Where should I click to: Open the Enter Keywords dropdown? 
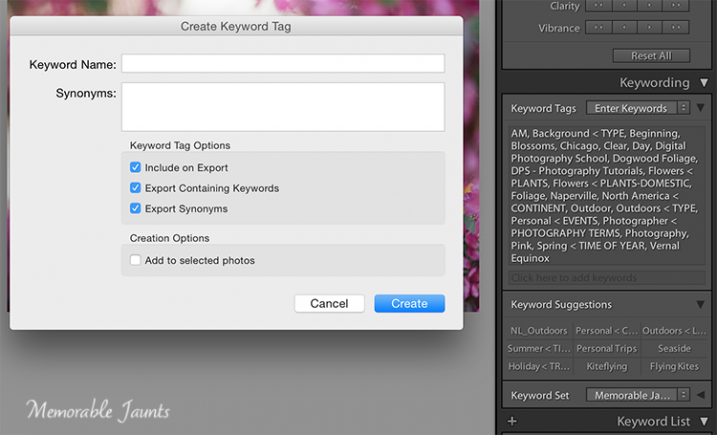click(638, 108)
